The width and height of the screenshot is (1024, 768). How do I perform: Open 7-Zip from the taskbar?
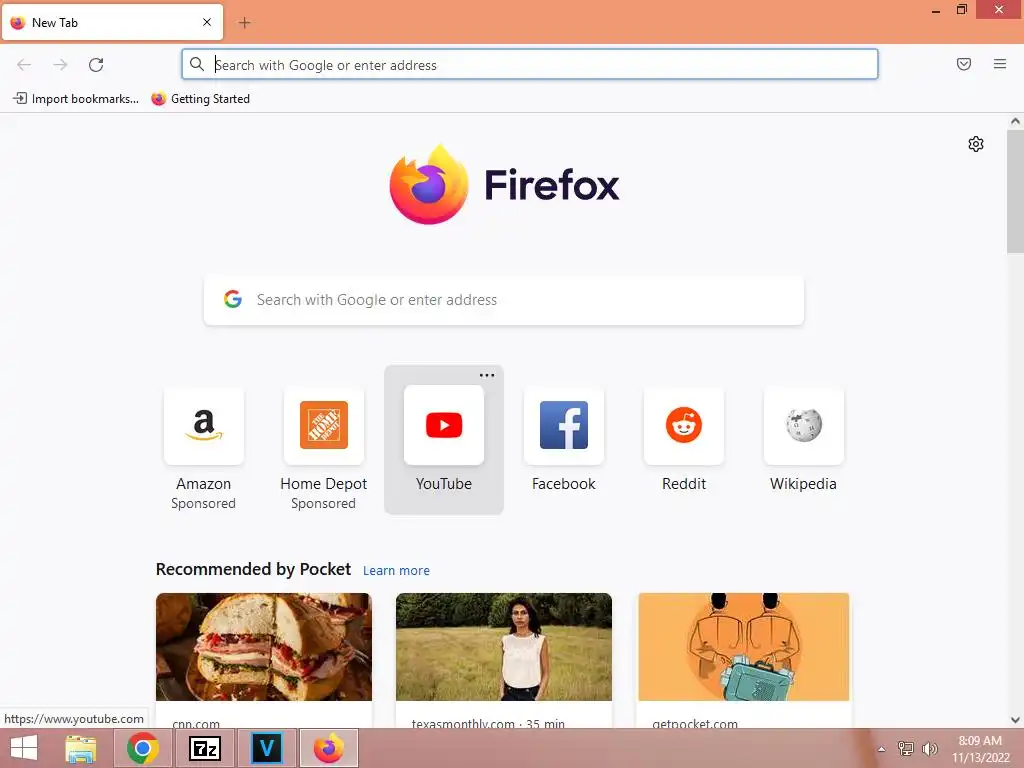coord(204,748)
